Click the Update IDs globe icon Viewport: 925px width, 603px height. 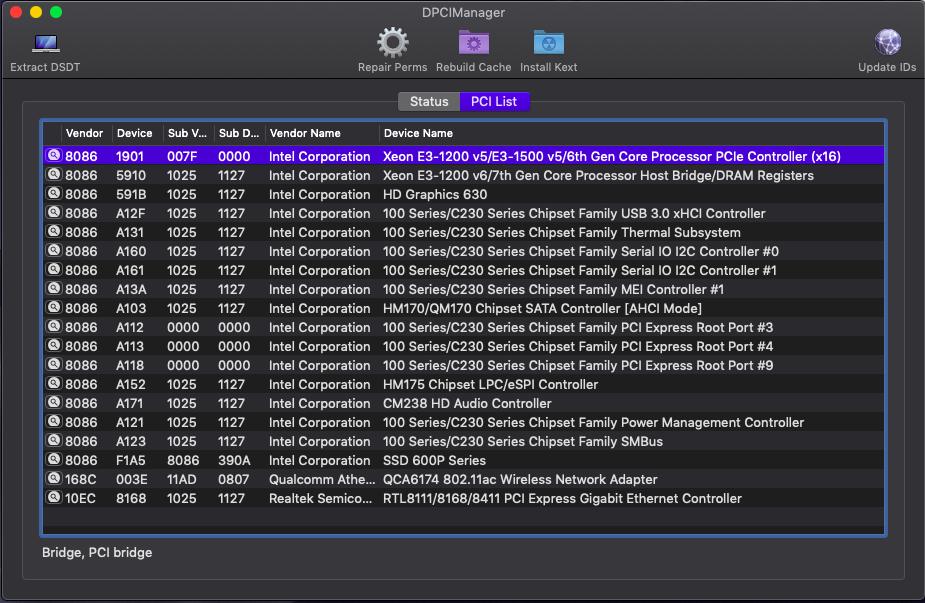coord(887,42)
